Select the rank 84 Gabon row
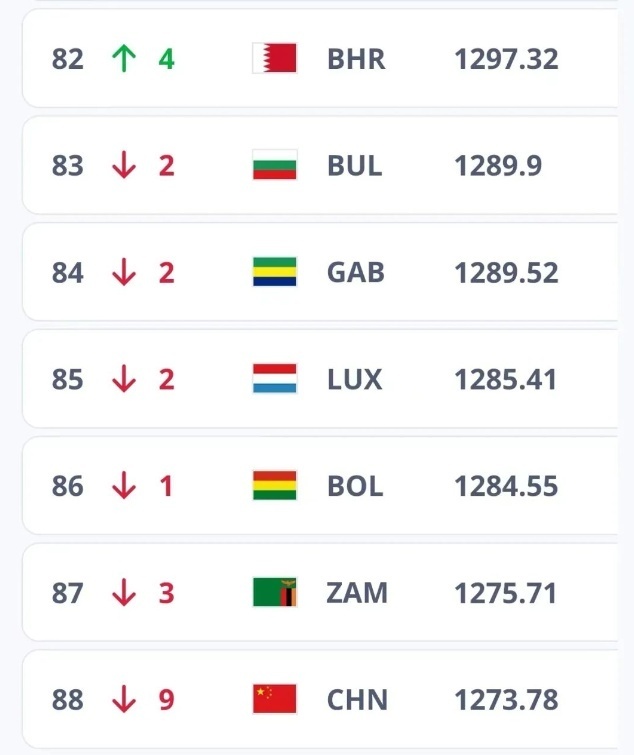 [320, 273]
